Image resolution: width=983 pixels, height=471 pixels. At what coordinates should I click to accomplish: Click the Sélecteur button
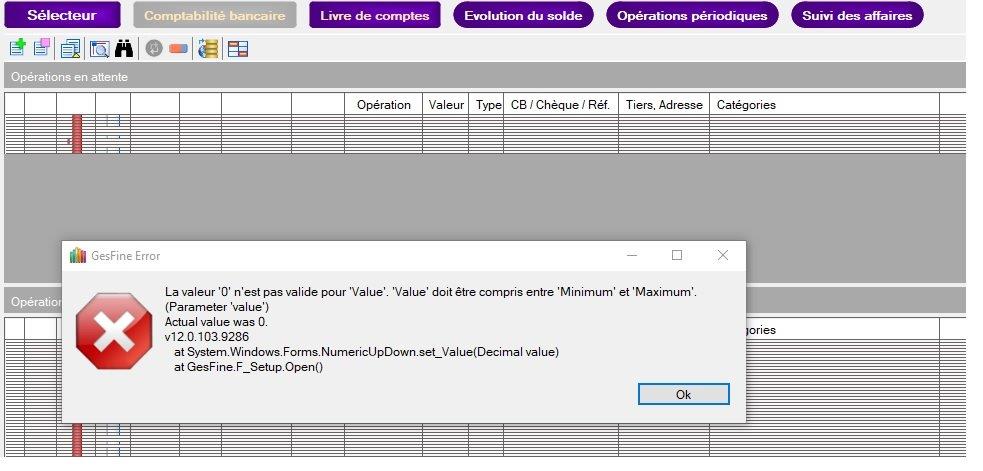pos(62,16)
